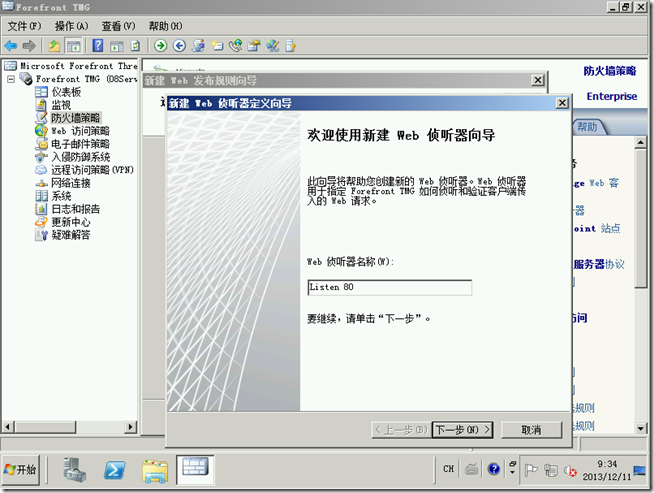Open the blue Help question mark toolbar icon
The image size is (654, 493).
(x=98, y=45)
